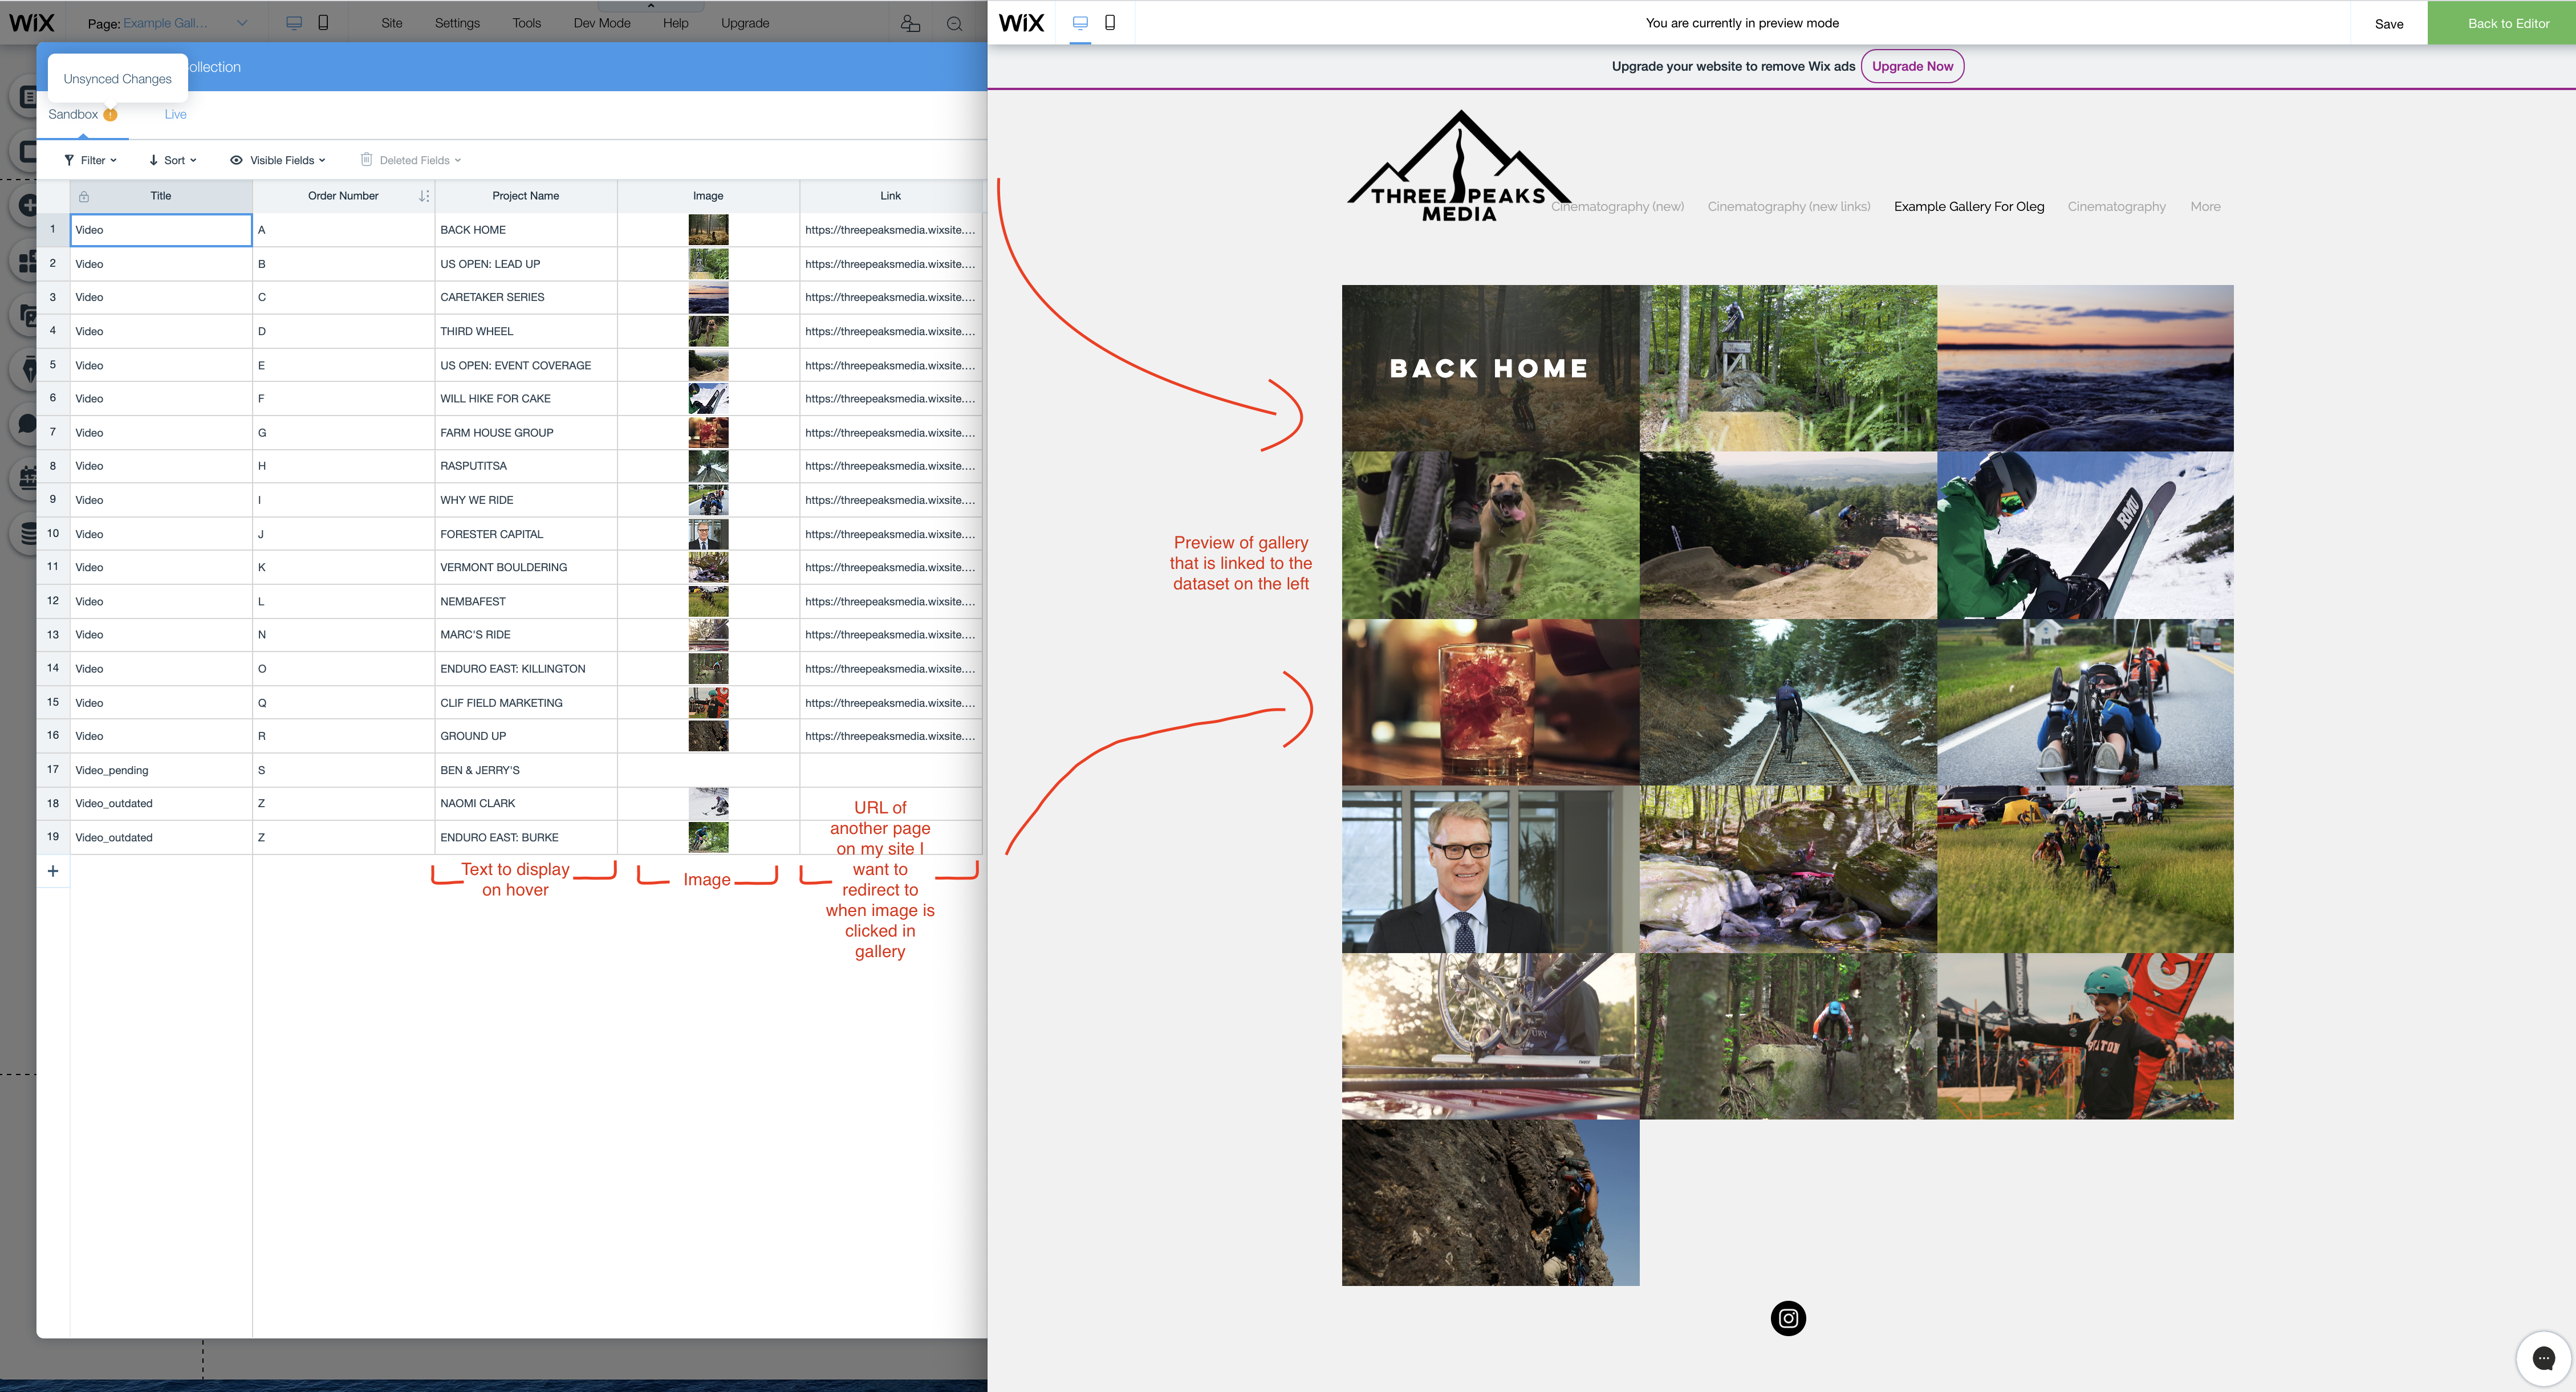2576x1392 pixels.
Task: Open the chat bubble help widget
Action: point(2543,1358)
